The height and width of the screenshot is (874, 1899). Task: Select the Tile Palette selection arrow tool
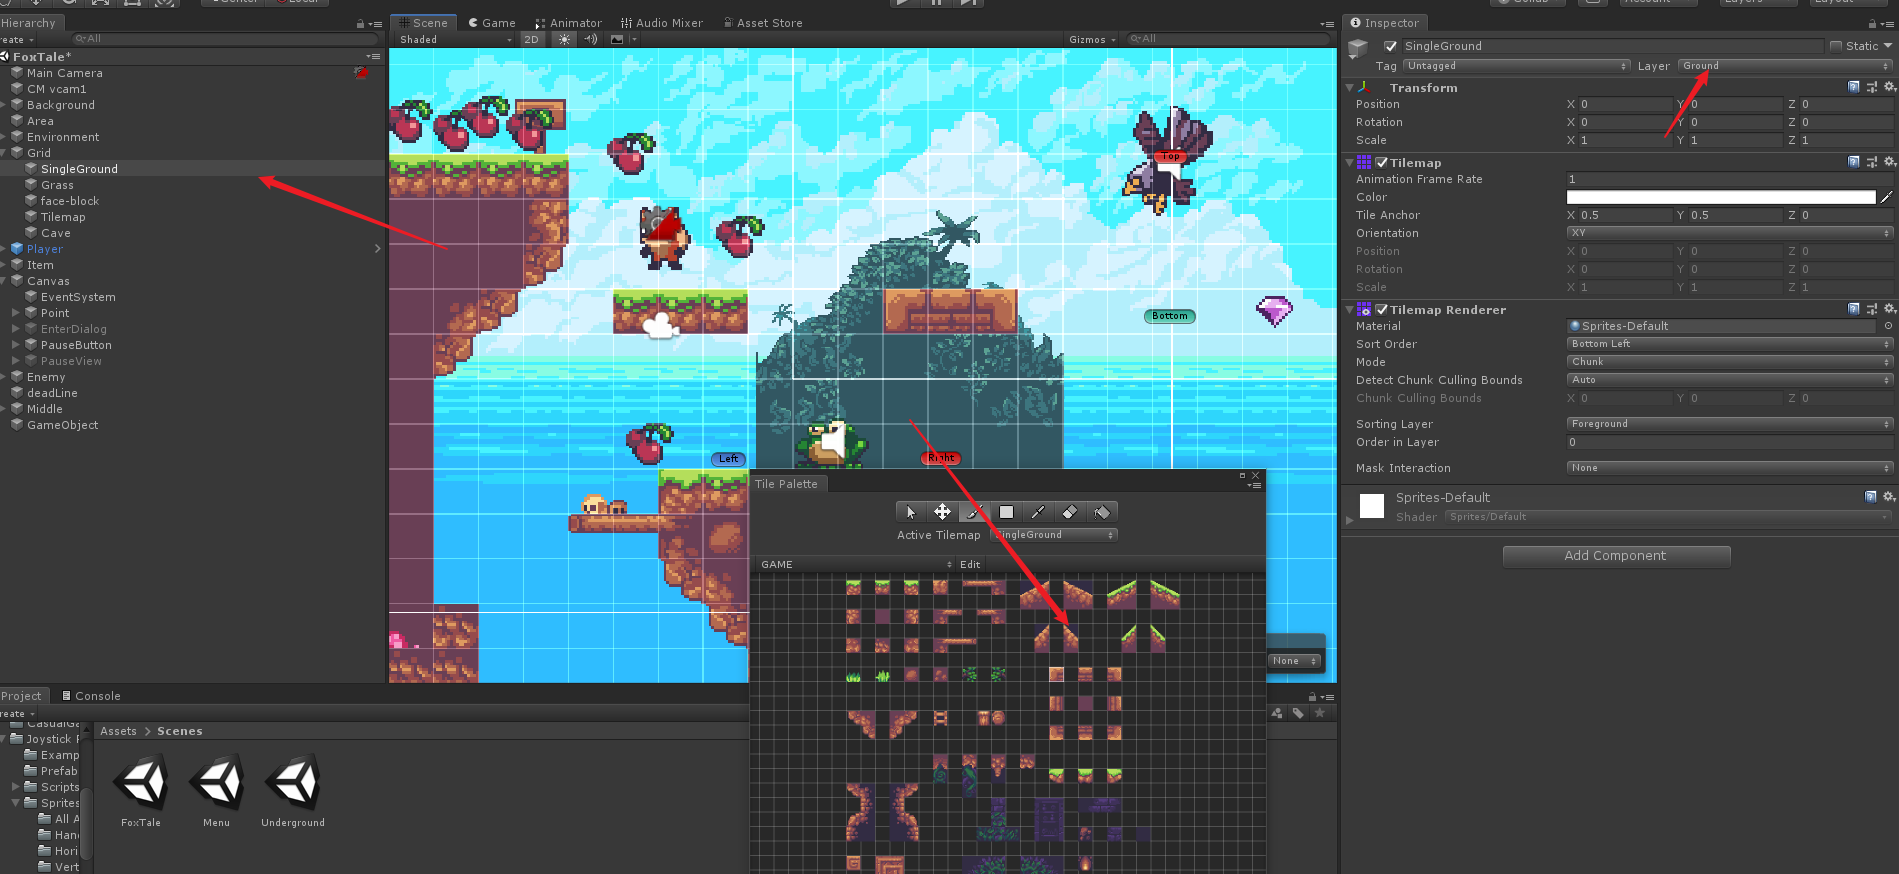pos(911,512)
